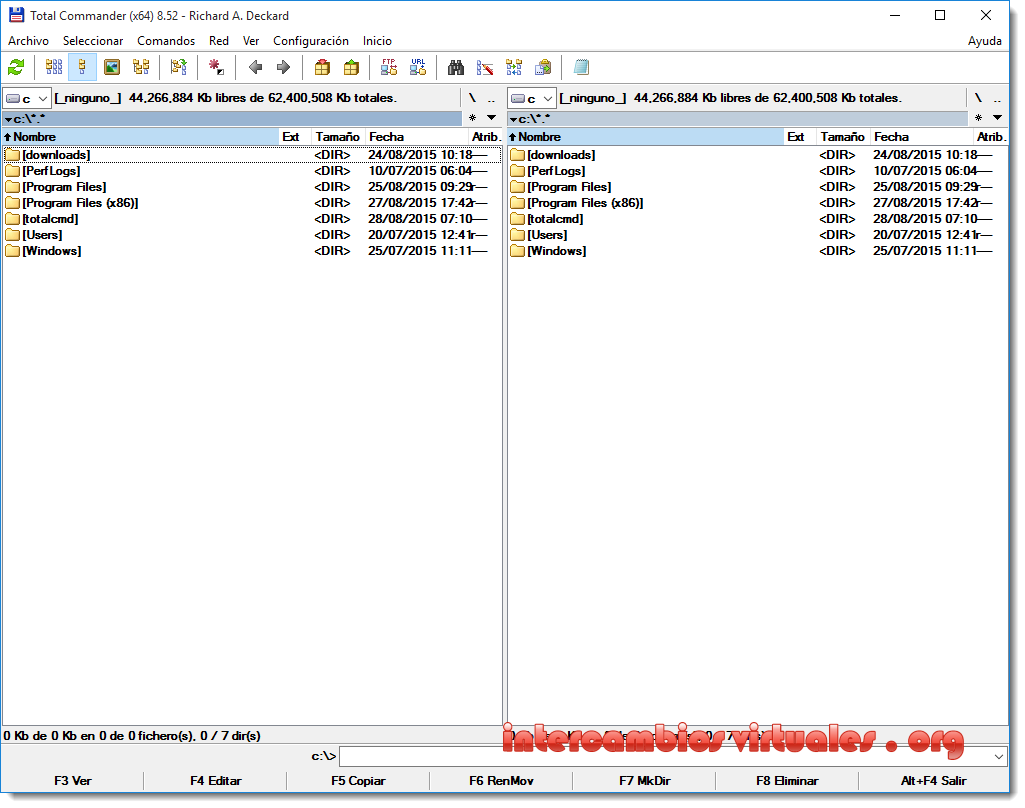Click the F5 Copiar button
Image resolution: width=1025 pixels, height=808 pixels.
click(x=358, y=781)
